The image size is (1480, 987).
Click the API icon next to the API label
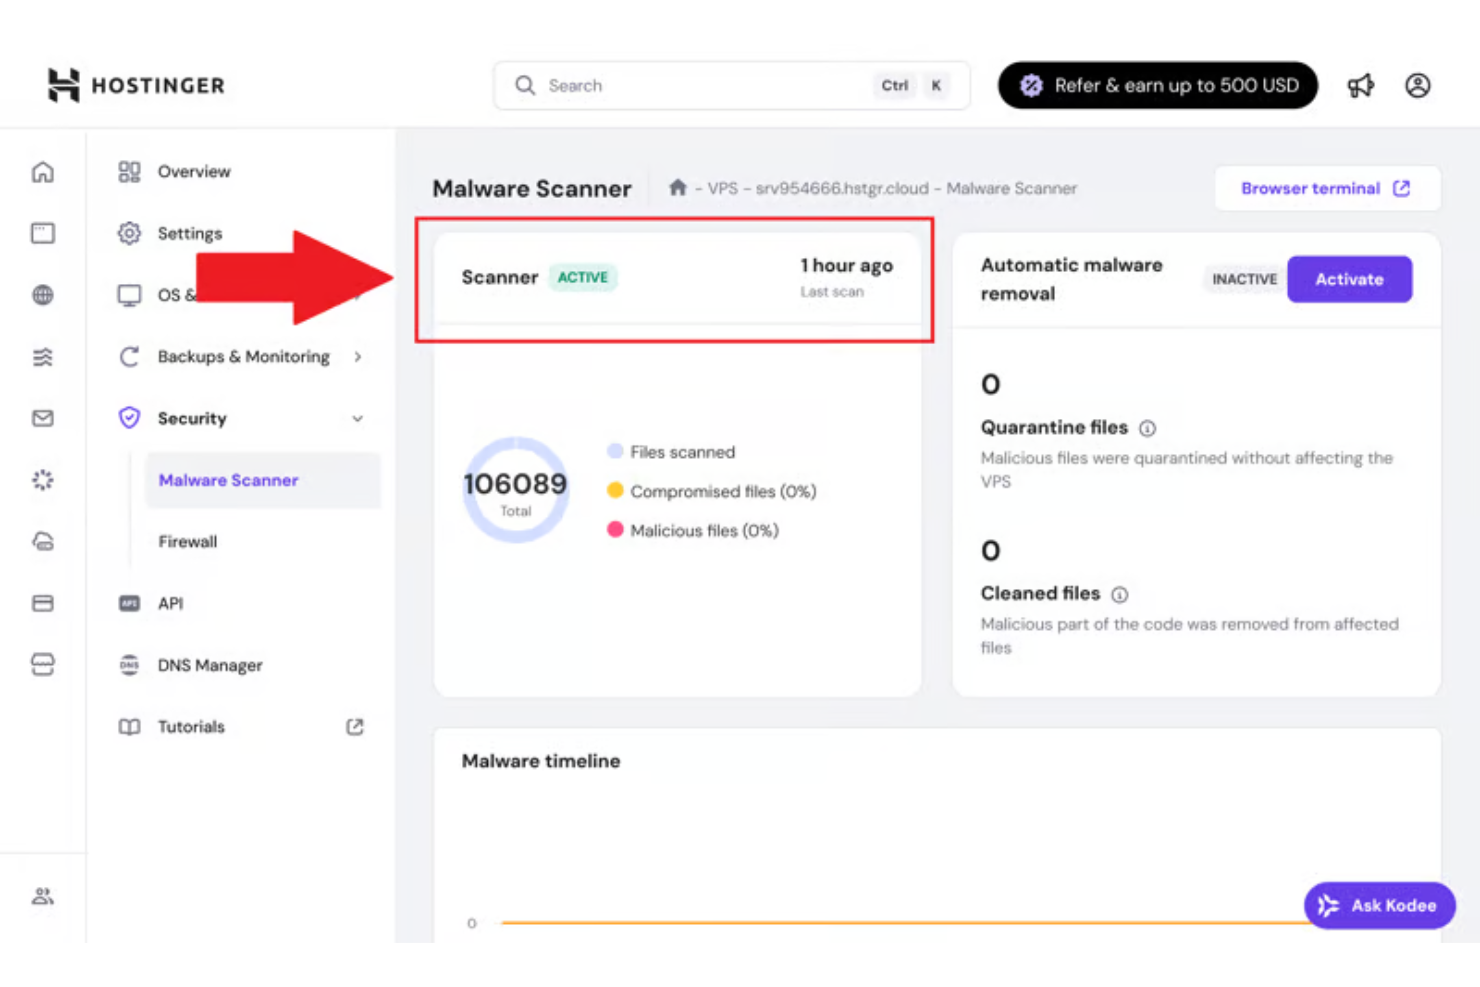tap(129, 603)
